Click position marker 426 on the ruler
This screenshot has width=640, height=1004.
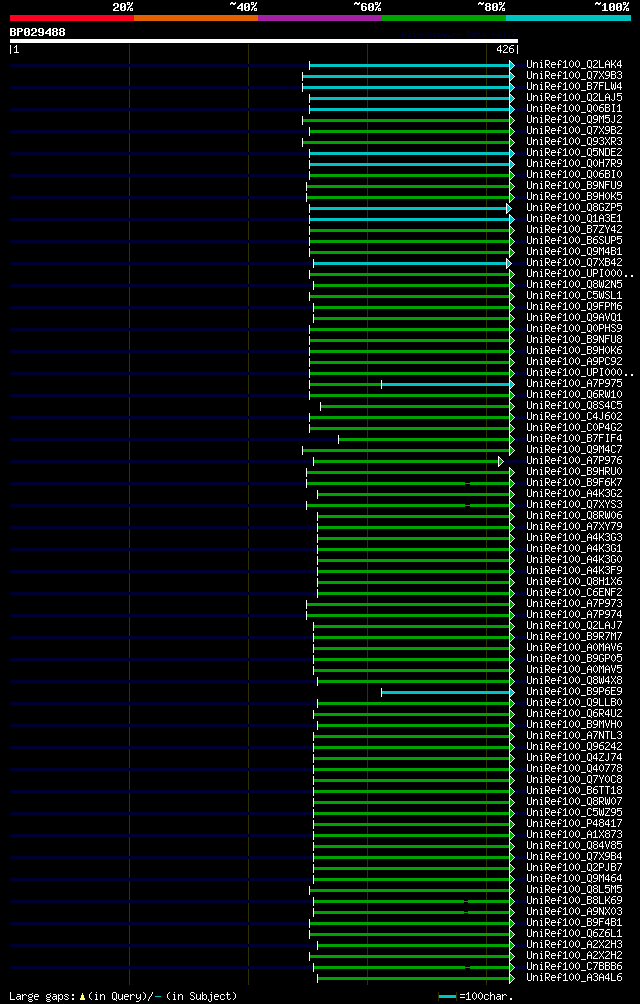505,49
